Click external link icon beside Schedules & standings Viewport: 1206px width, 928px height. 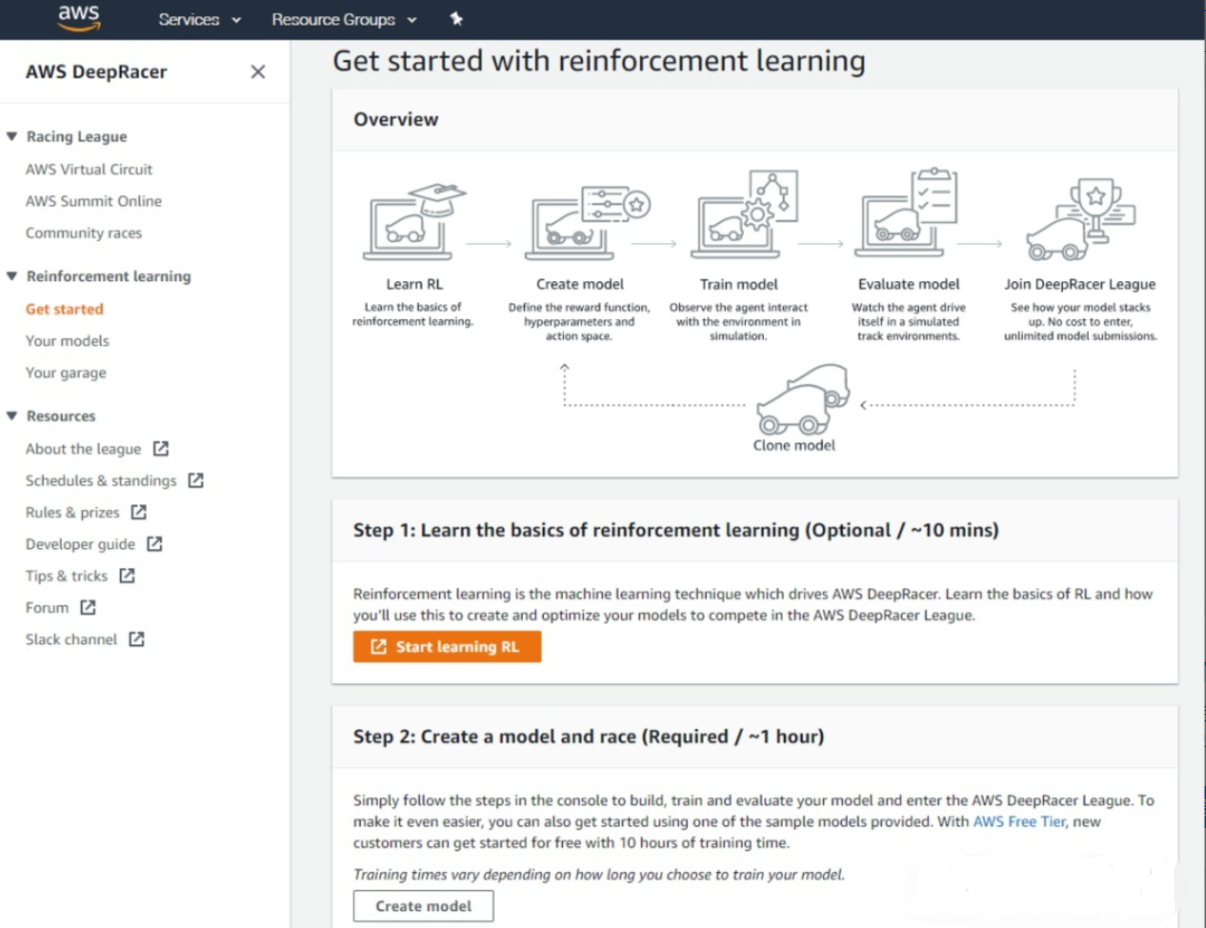(x=196, y=481)
